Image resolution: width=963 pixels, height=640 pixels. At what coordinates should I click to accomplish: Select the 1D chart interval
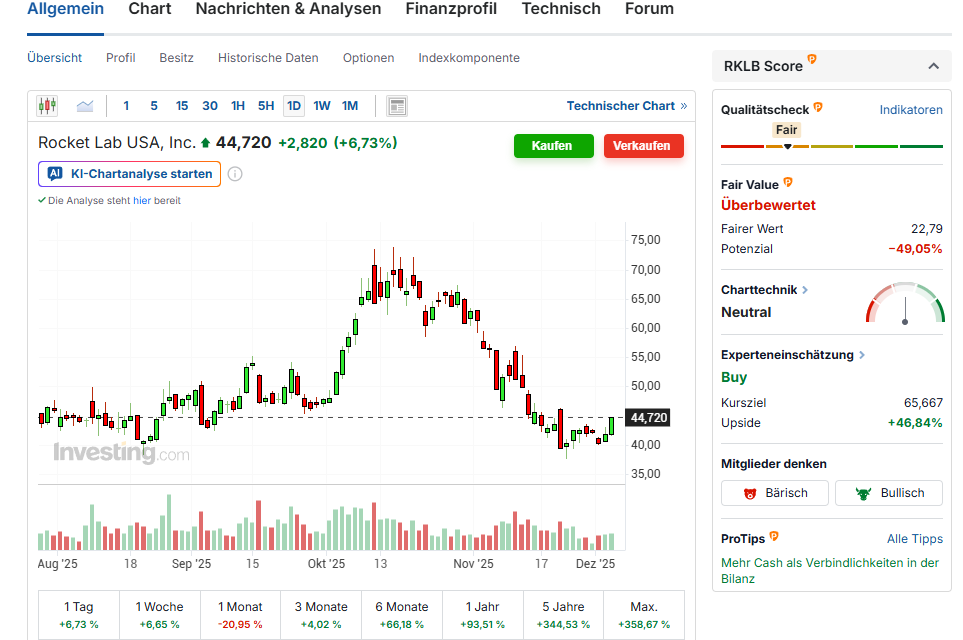293,106
